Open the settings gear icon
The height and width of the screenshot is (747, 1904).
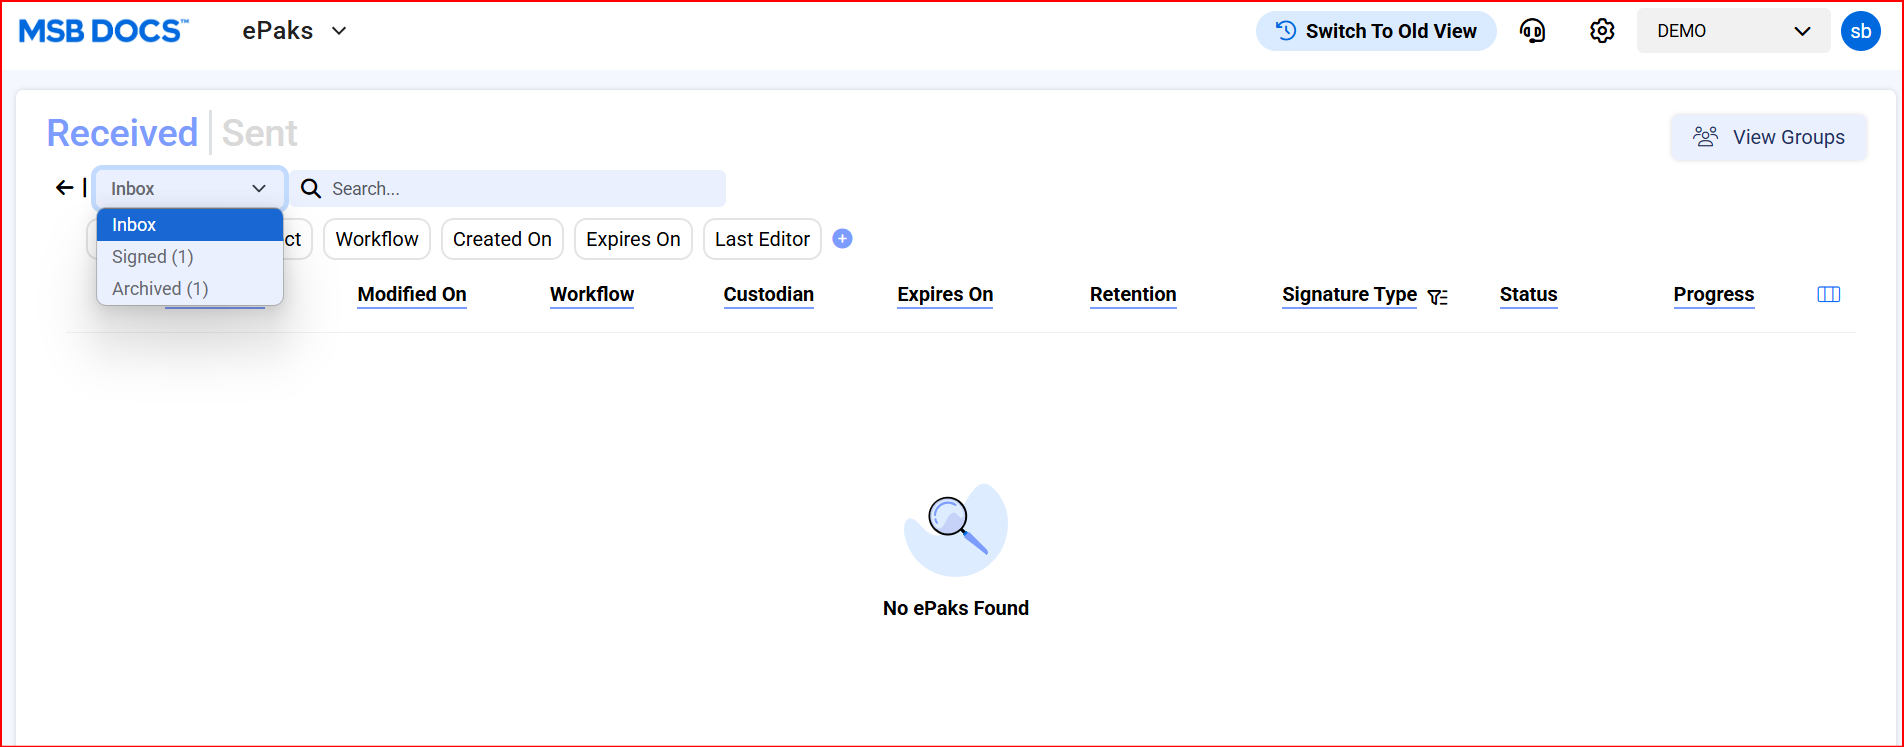[x=1602, y=31]
